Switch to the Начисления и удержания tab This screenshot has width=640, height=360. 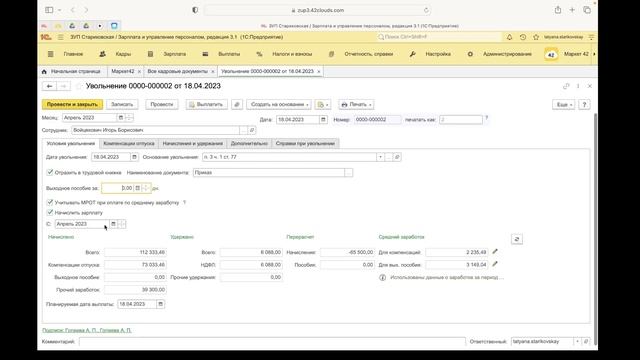point(193,144)
